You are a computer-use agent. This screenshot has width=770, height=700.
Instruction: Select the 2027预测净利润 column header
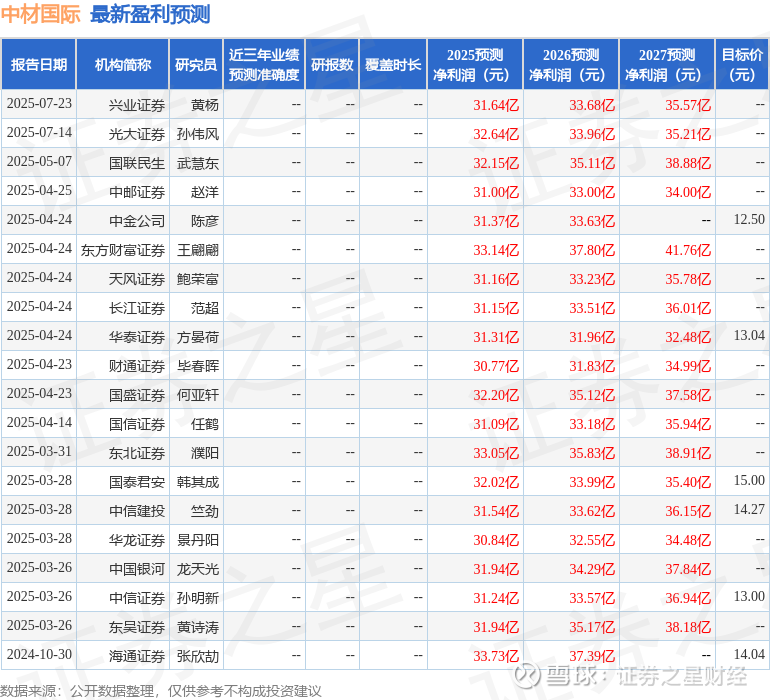point(667,64)
